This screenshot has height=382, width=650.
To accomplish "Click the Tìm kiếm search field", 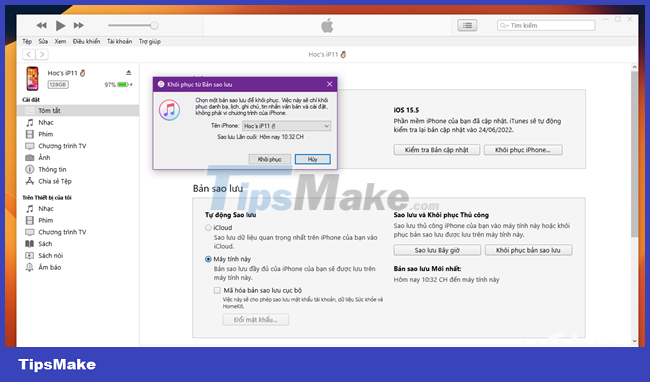I will click(x=546, y=26).
